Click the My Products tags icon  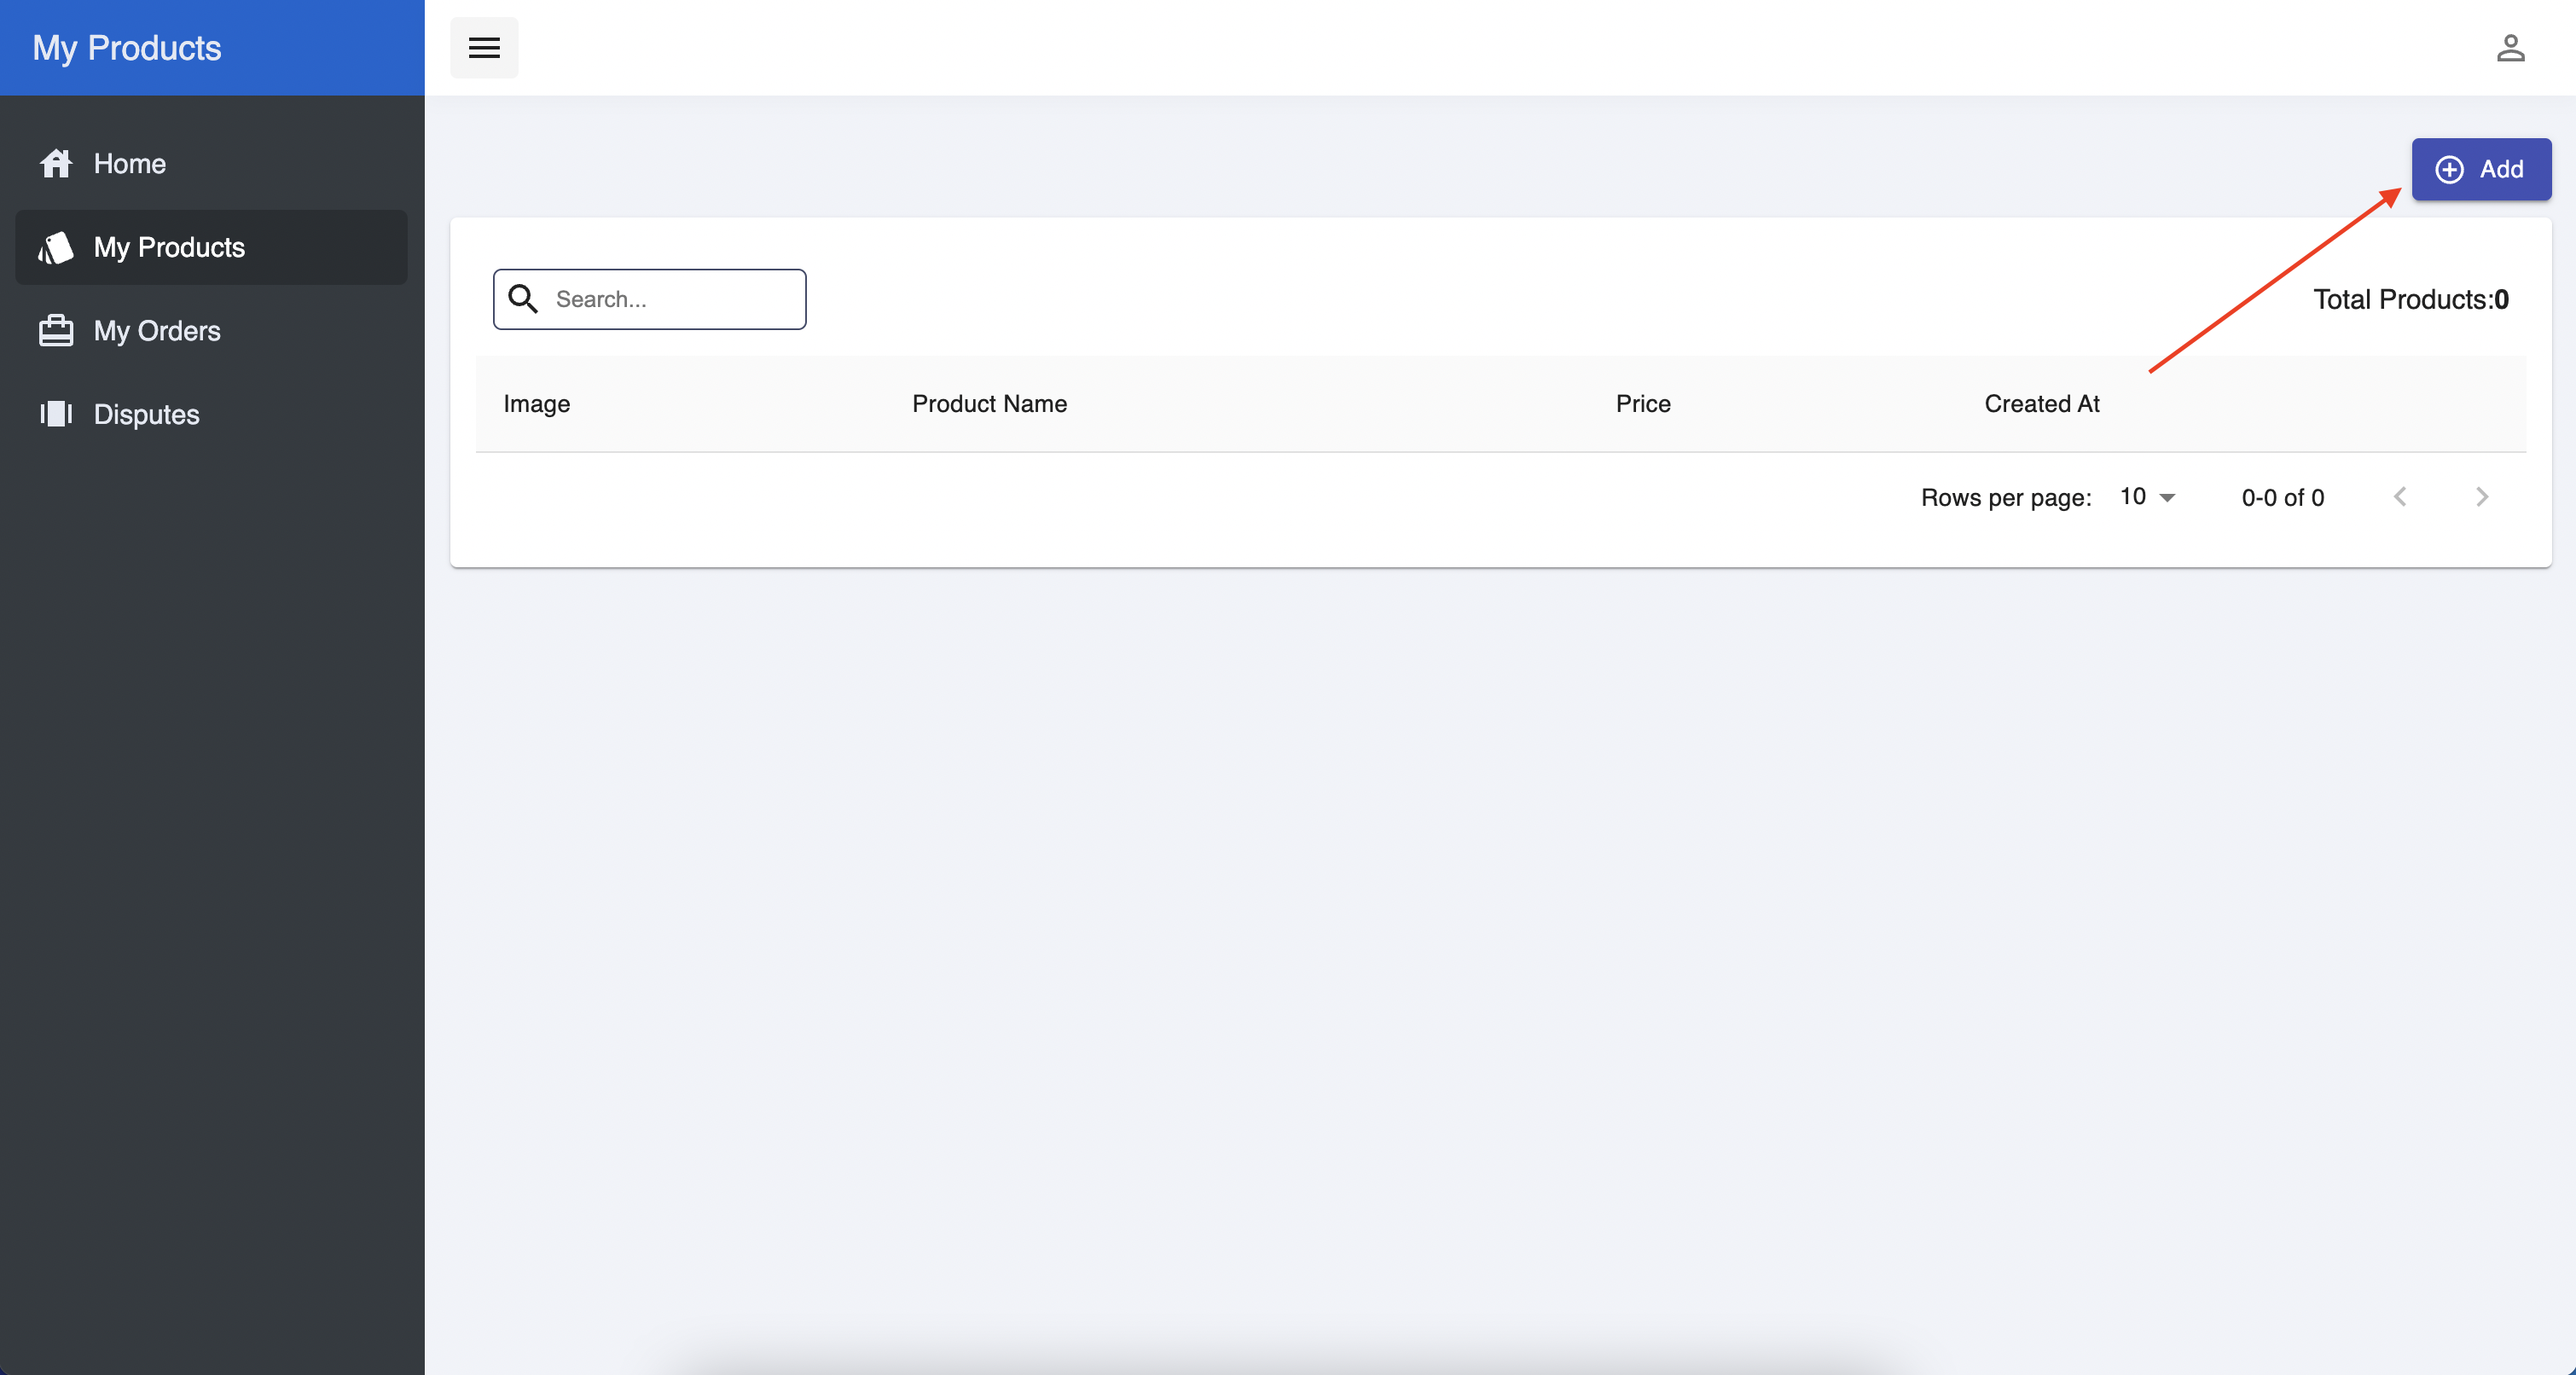coord(56,247)
